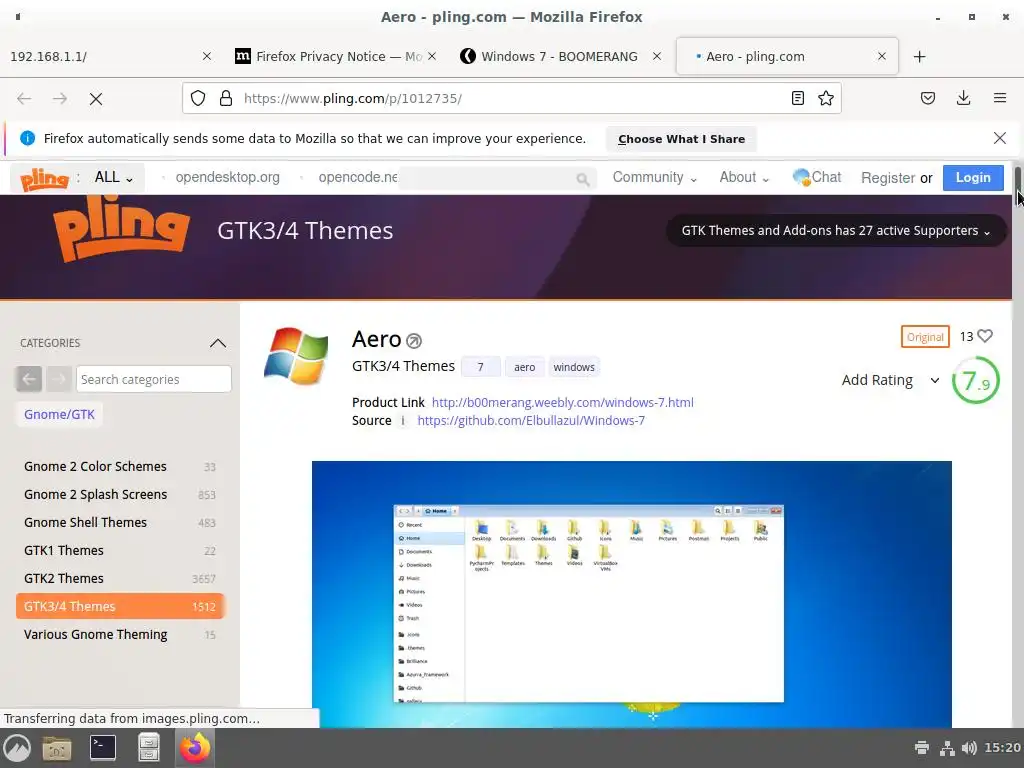
Task: Open the b00merang.weebly.com product link
Action: 562,402
